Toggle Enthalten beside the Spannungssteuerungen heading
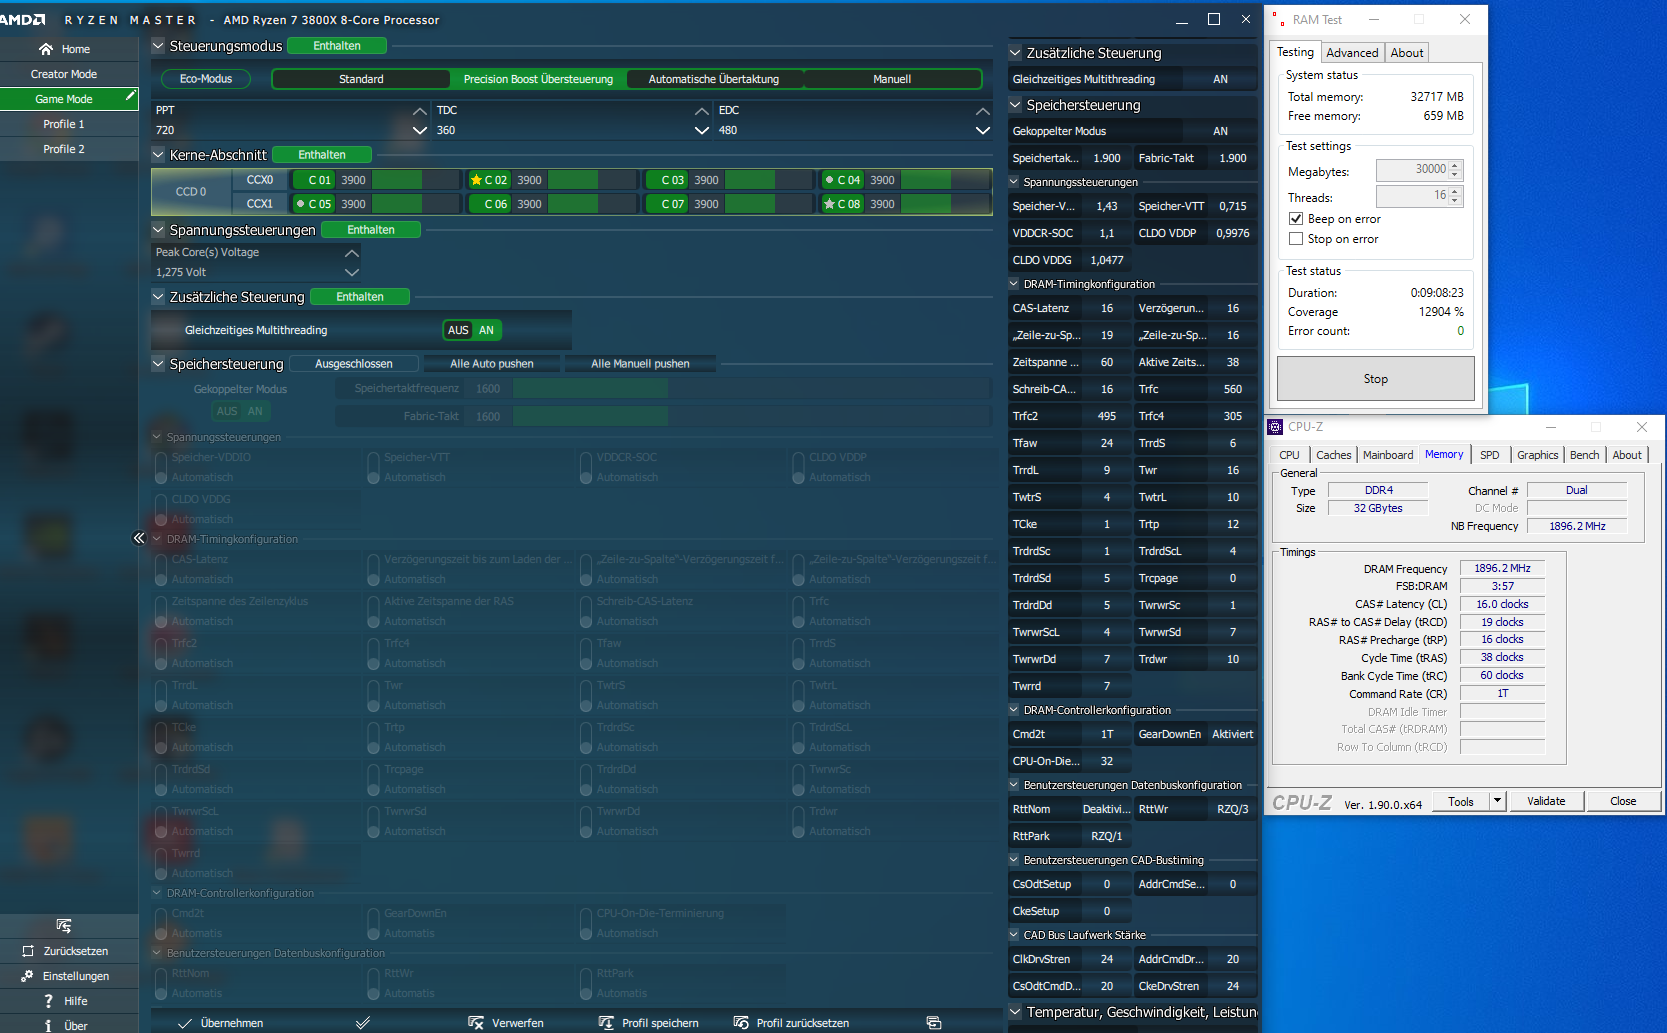Screen dimensions: 1667x1033 (x=371, y=230)
